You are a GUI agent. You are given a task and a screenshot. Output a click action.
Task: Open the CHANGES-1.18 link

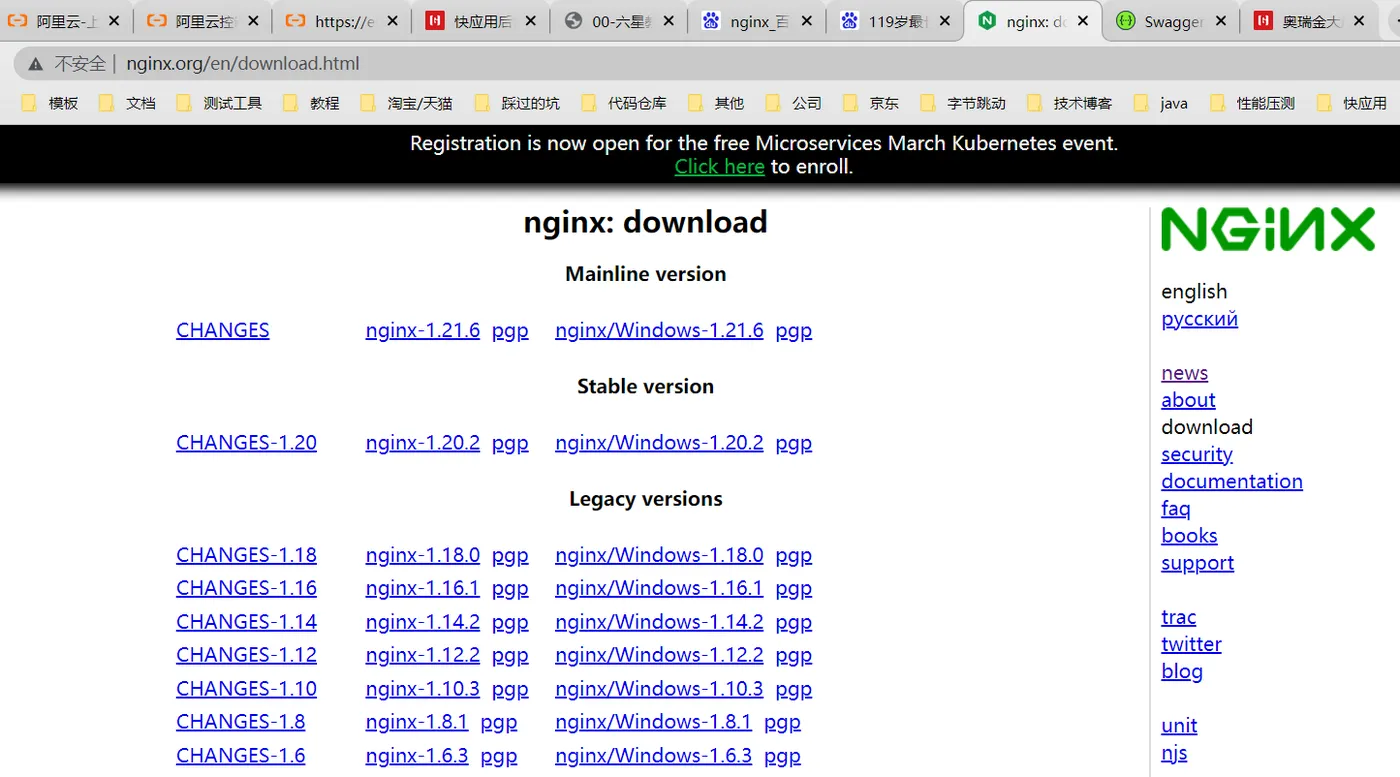click(246, 555)
